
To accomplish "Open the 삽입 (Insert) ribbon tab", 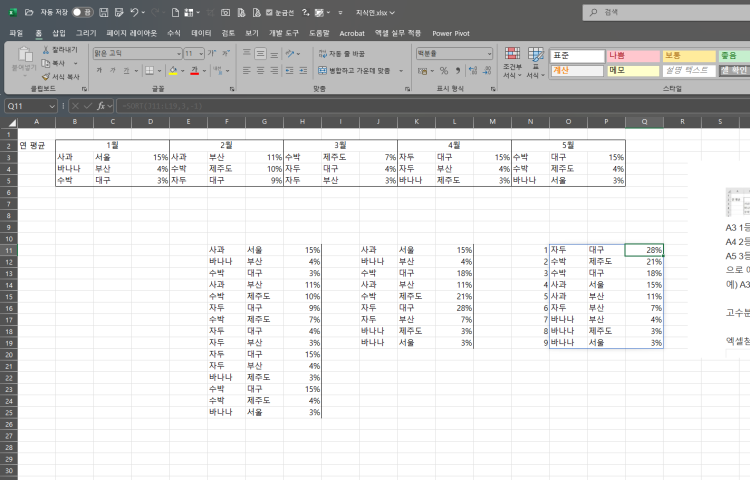I will pos(59,33).
